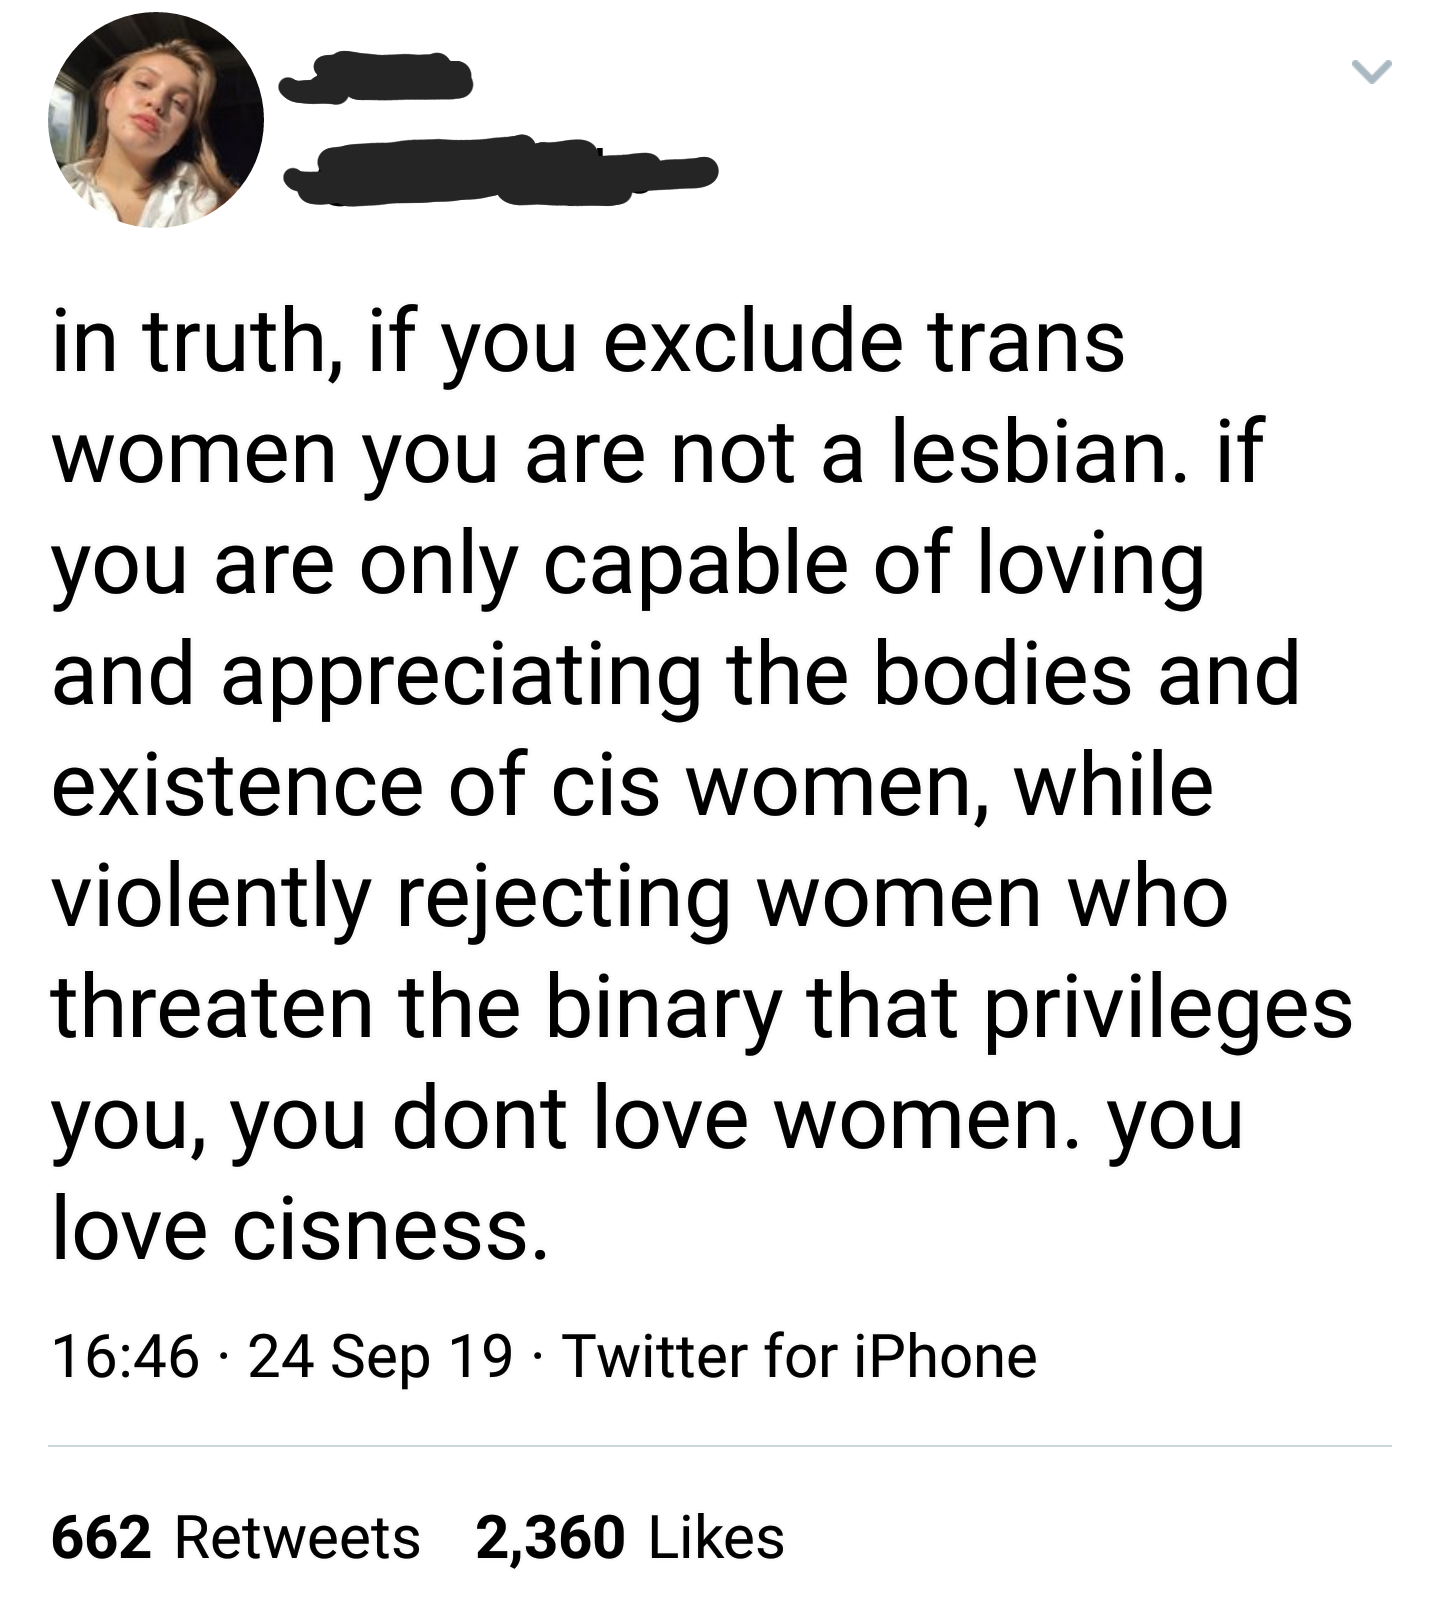Open the blacked-out display name profile

375,78
